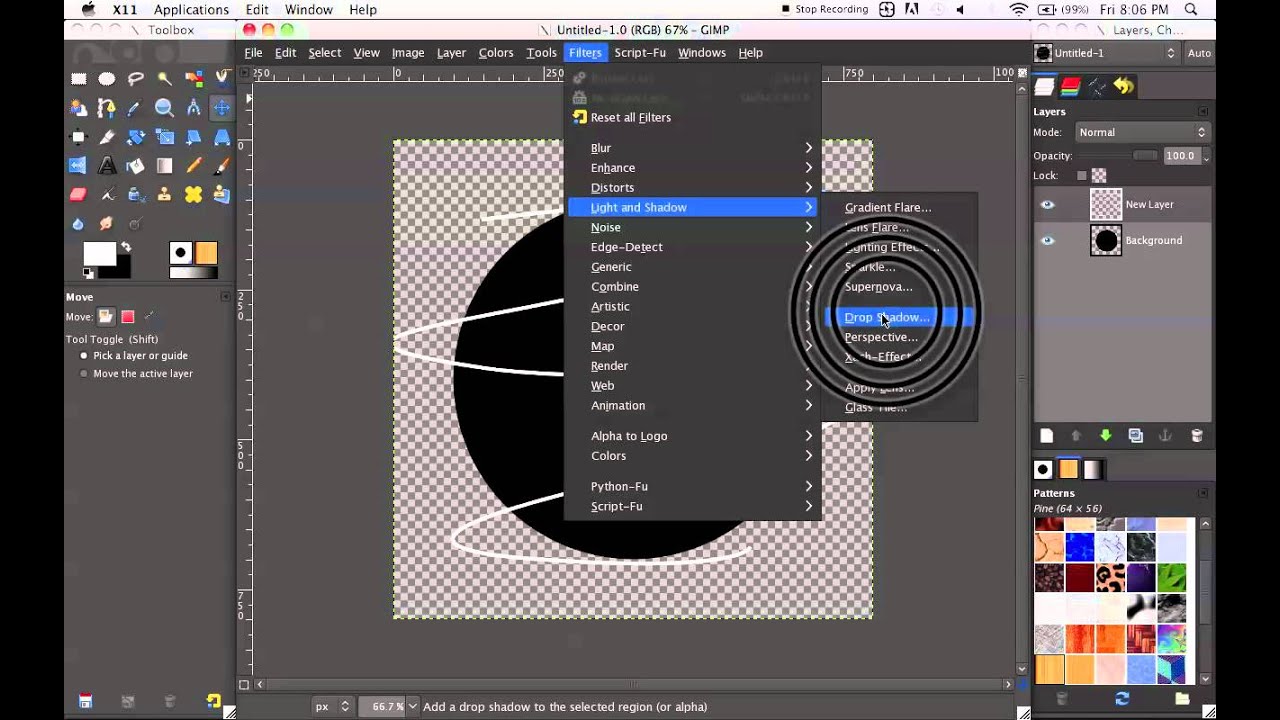Select the Flip tool
This screenshot has width=1280, height=720.
click(x=78, y=166)
